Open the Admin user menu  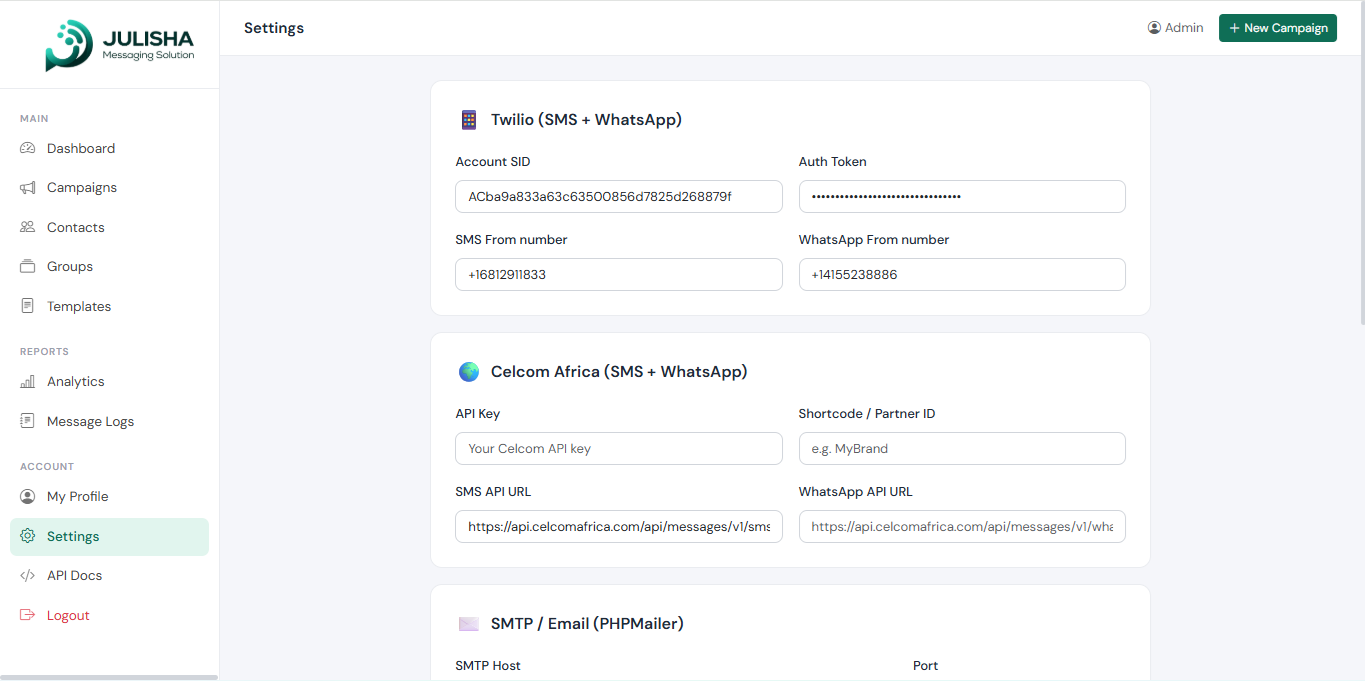point(1175,28)
